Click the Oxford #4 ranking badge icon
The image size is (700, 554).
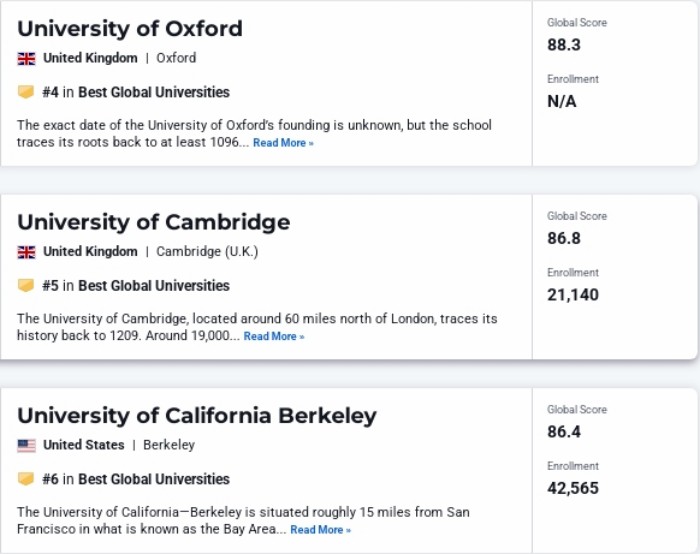point(26,92)
